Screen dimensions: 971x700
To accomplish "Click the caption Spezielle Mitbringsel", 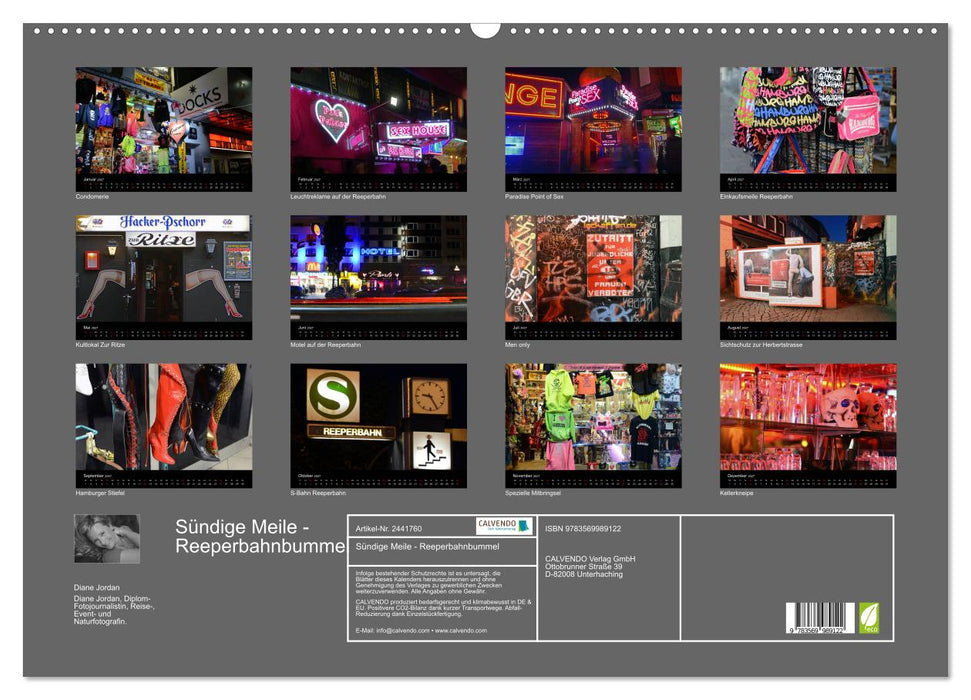I will (533, 493).
